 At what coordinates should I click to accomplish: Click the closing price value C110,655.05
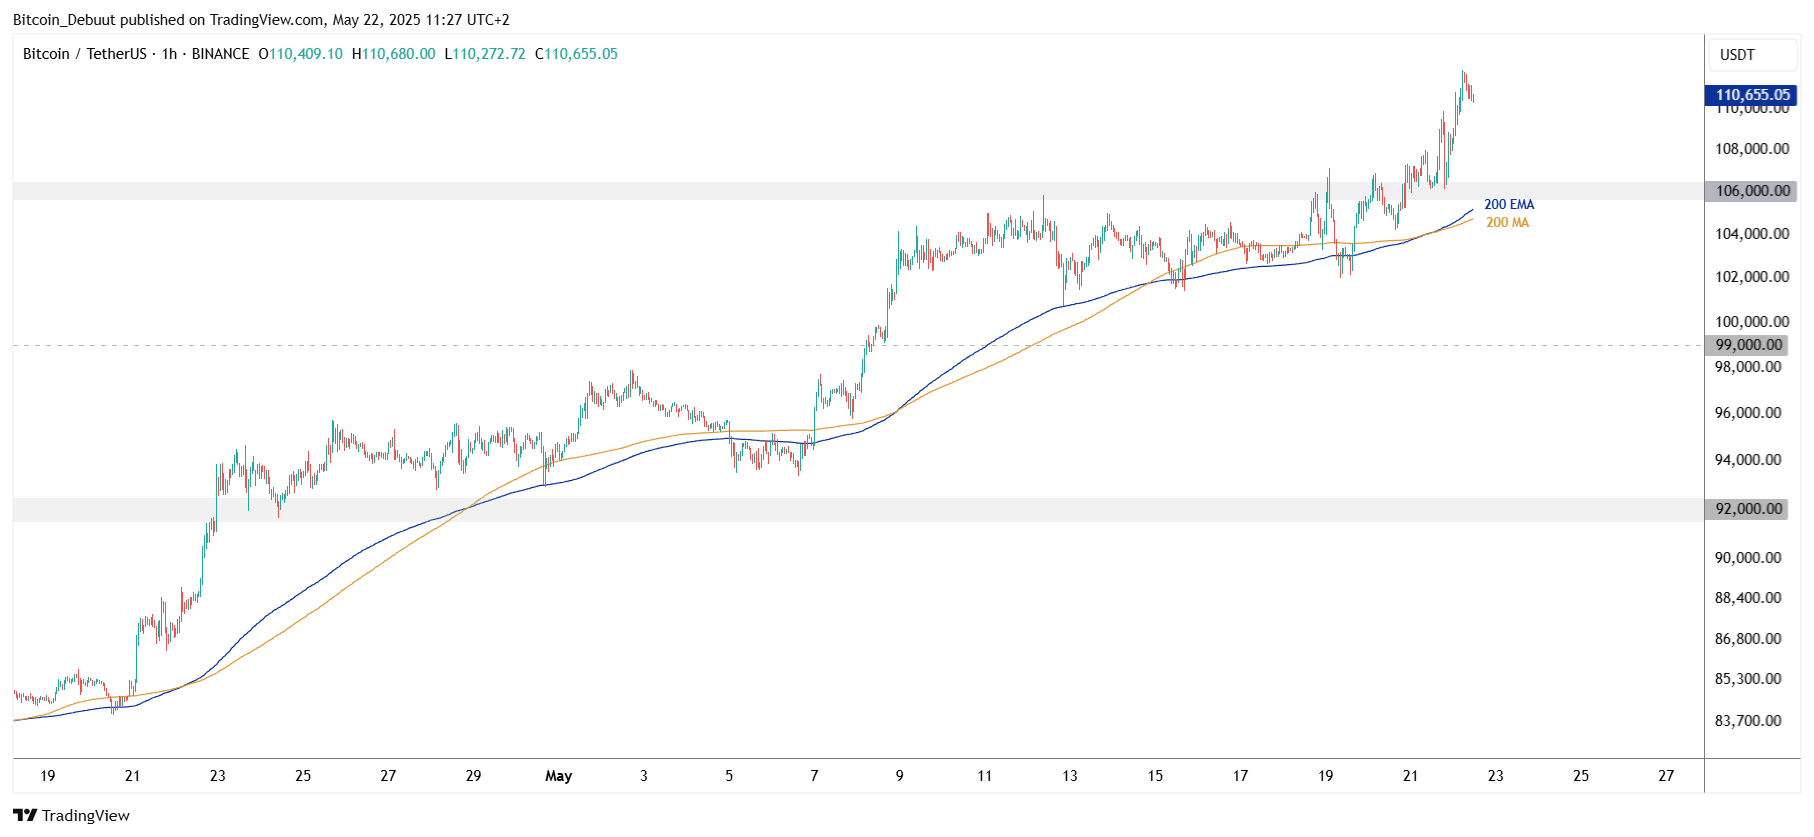click(x=576, y=54)
